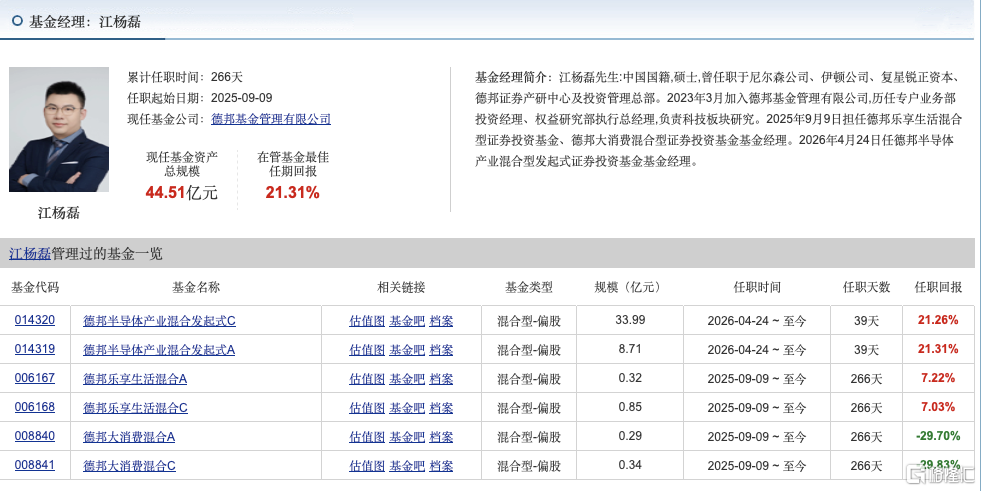The height and width of the screenshot is (491, 981).
Task: Open fund code 006168
Action: 34,407
